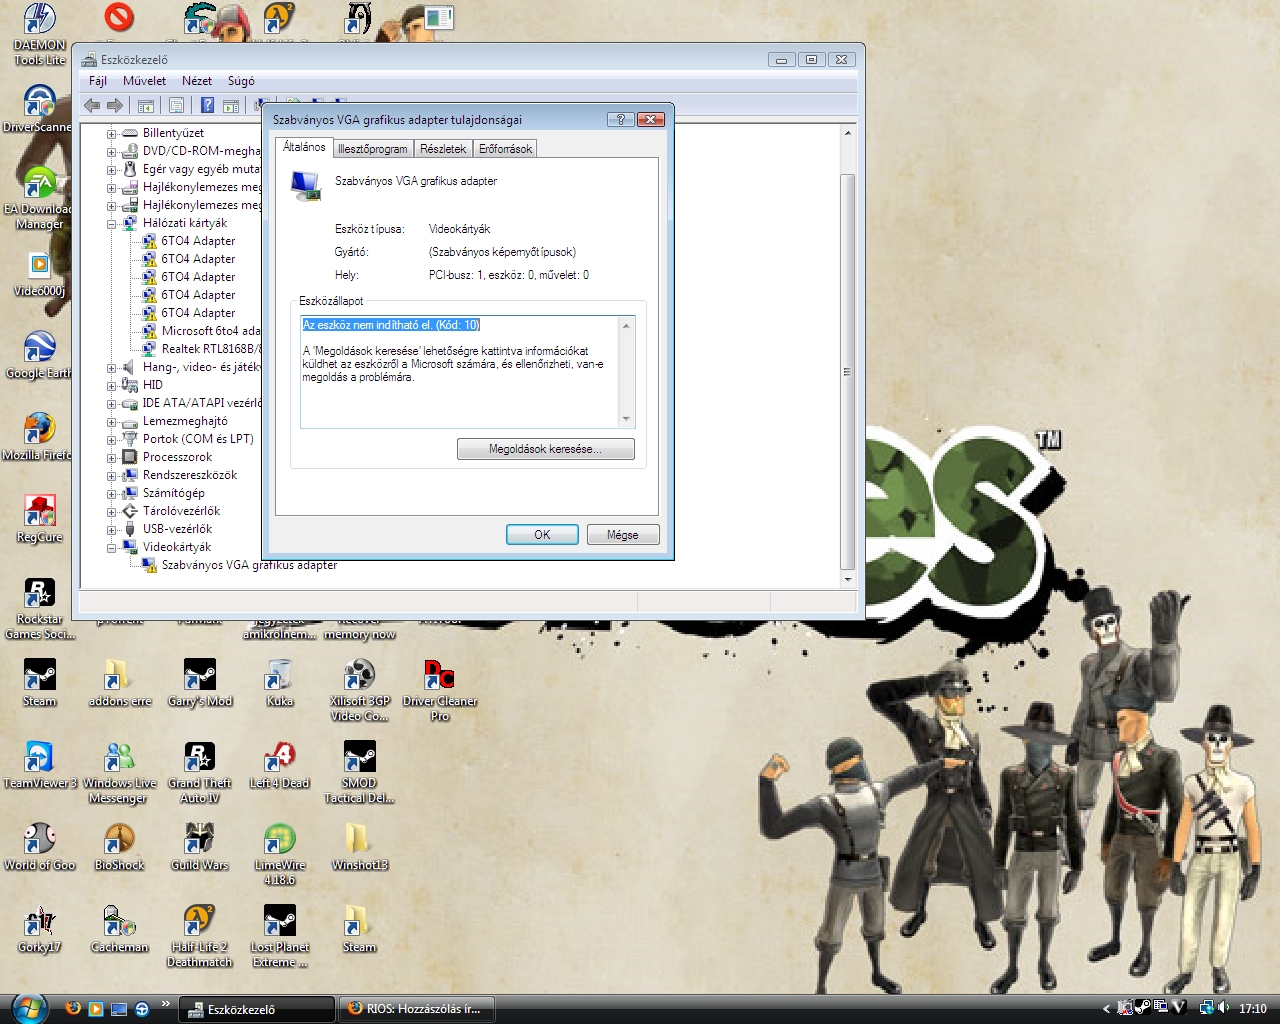Click the Megoldások keresése... button

click(546, 449)
